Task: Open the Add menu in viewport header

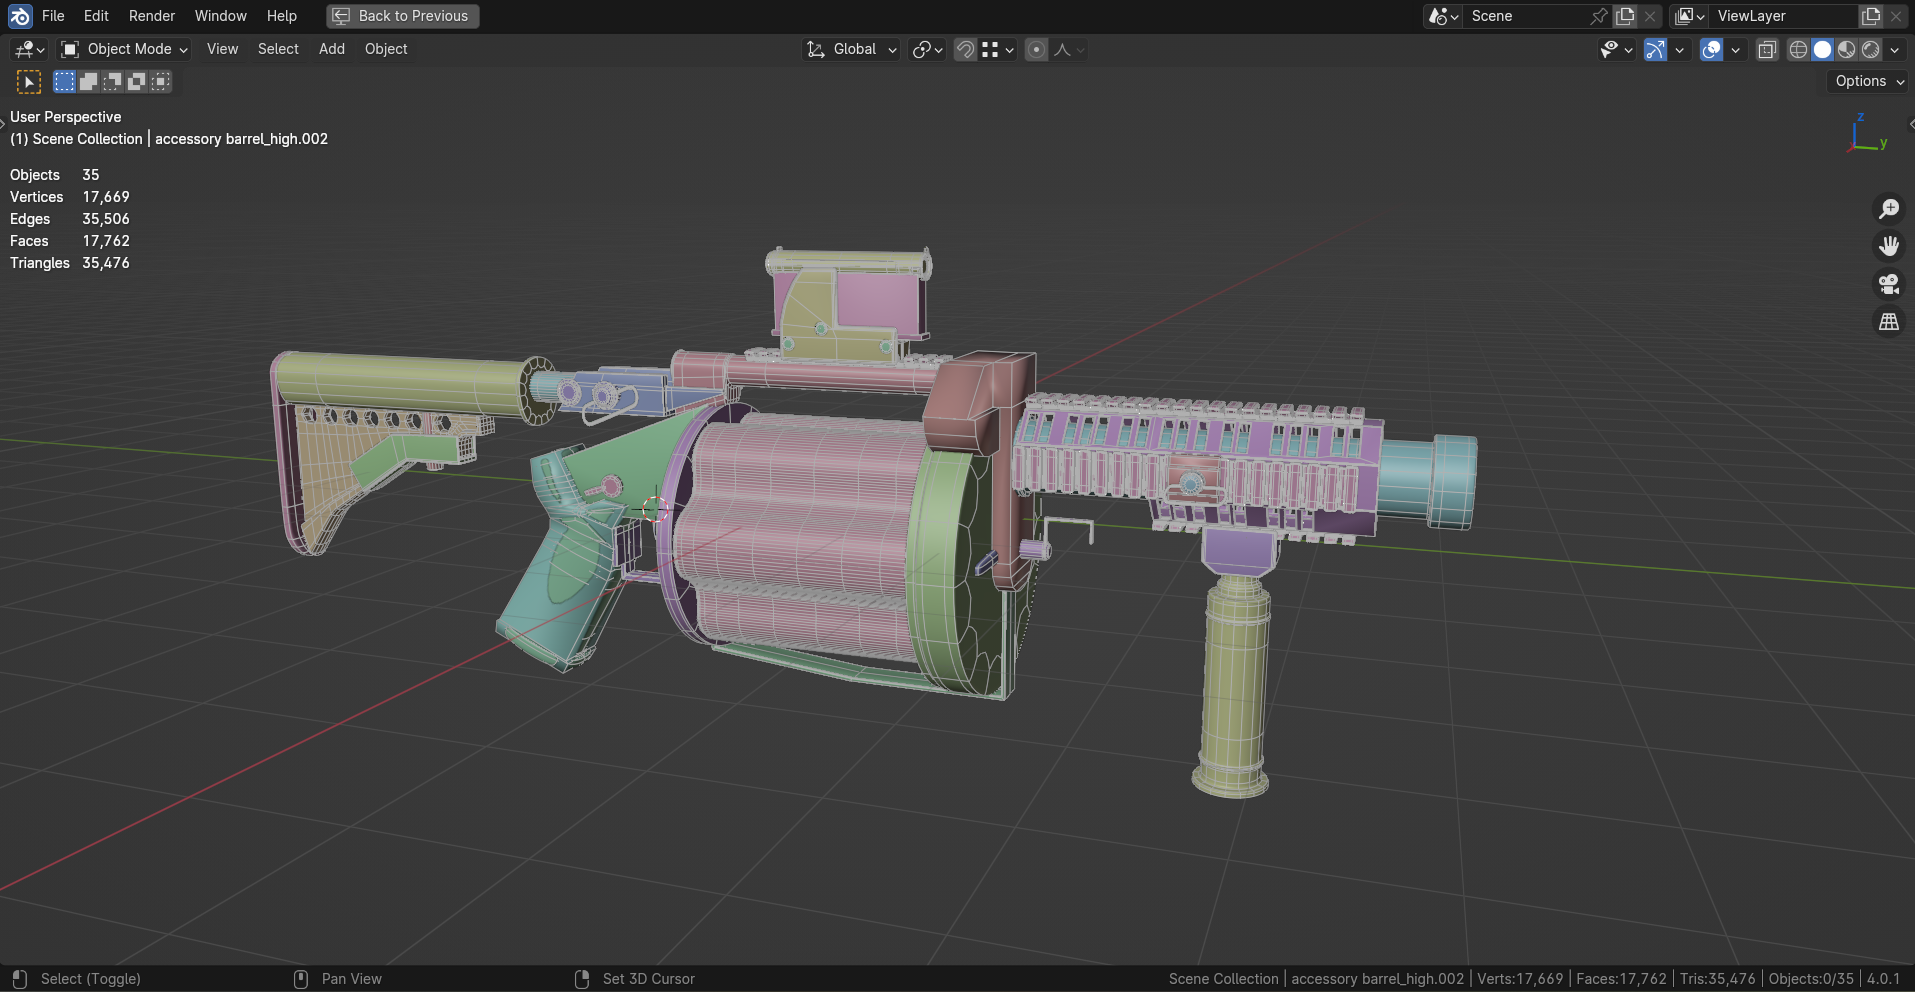Action: [331, 49]
